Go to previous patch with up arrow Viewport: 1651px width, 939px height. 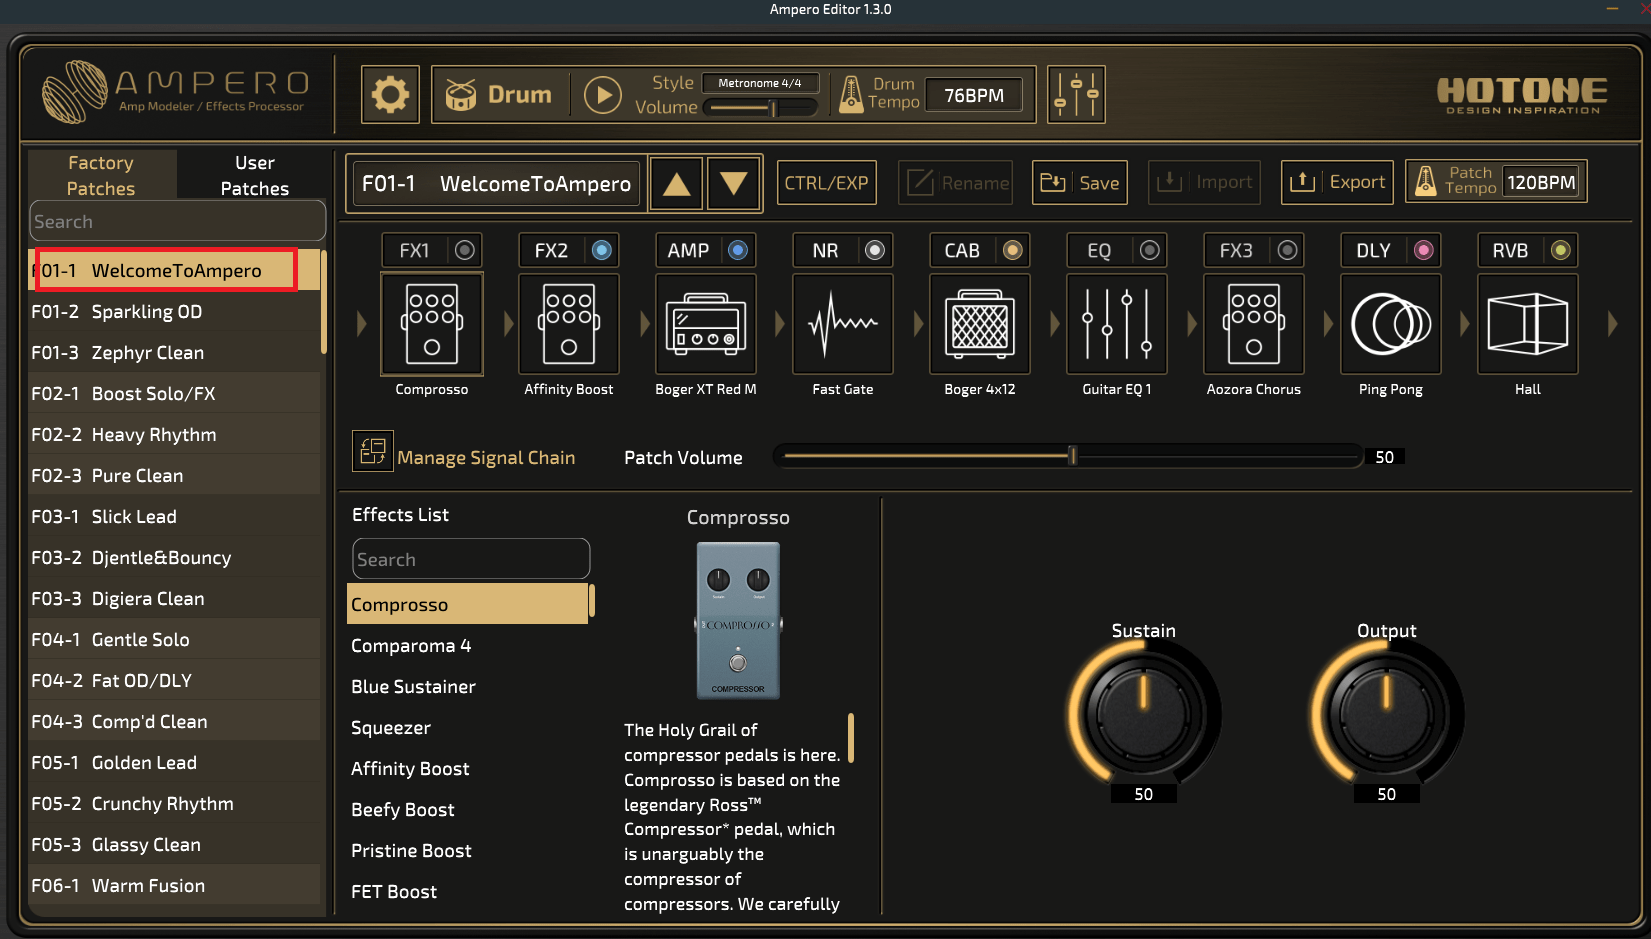[x=677, y=183]
